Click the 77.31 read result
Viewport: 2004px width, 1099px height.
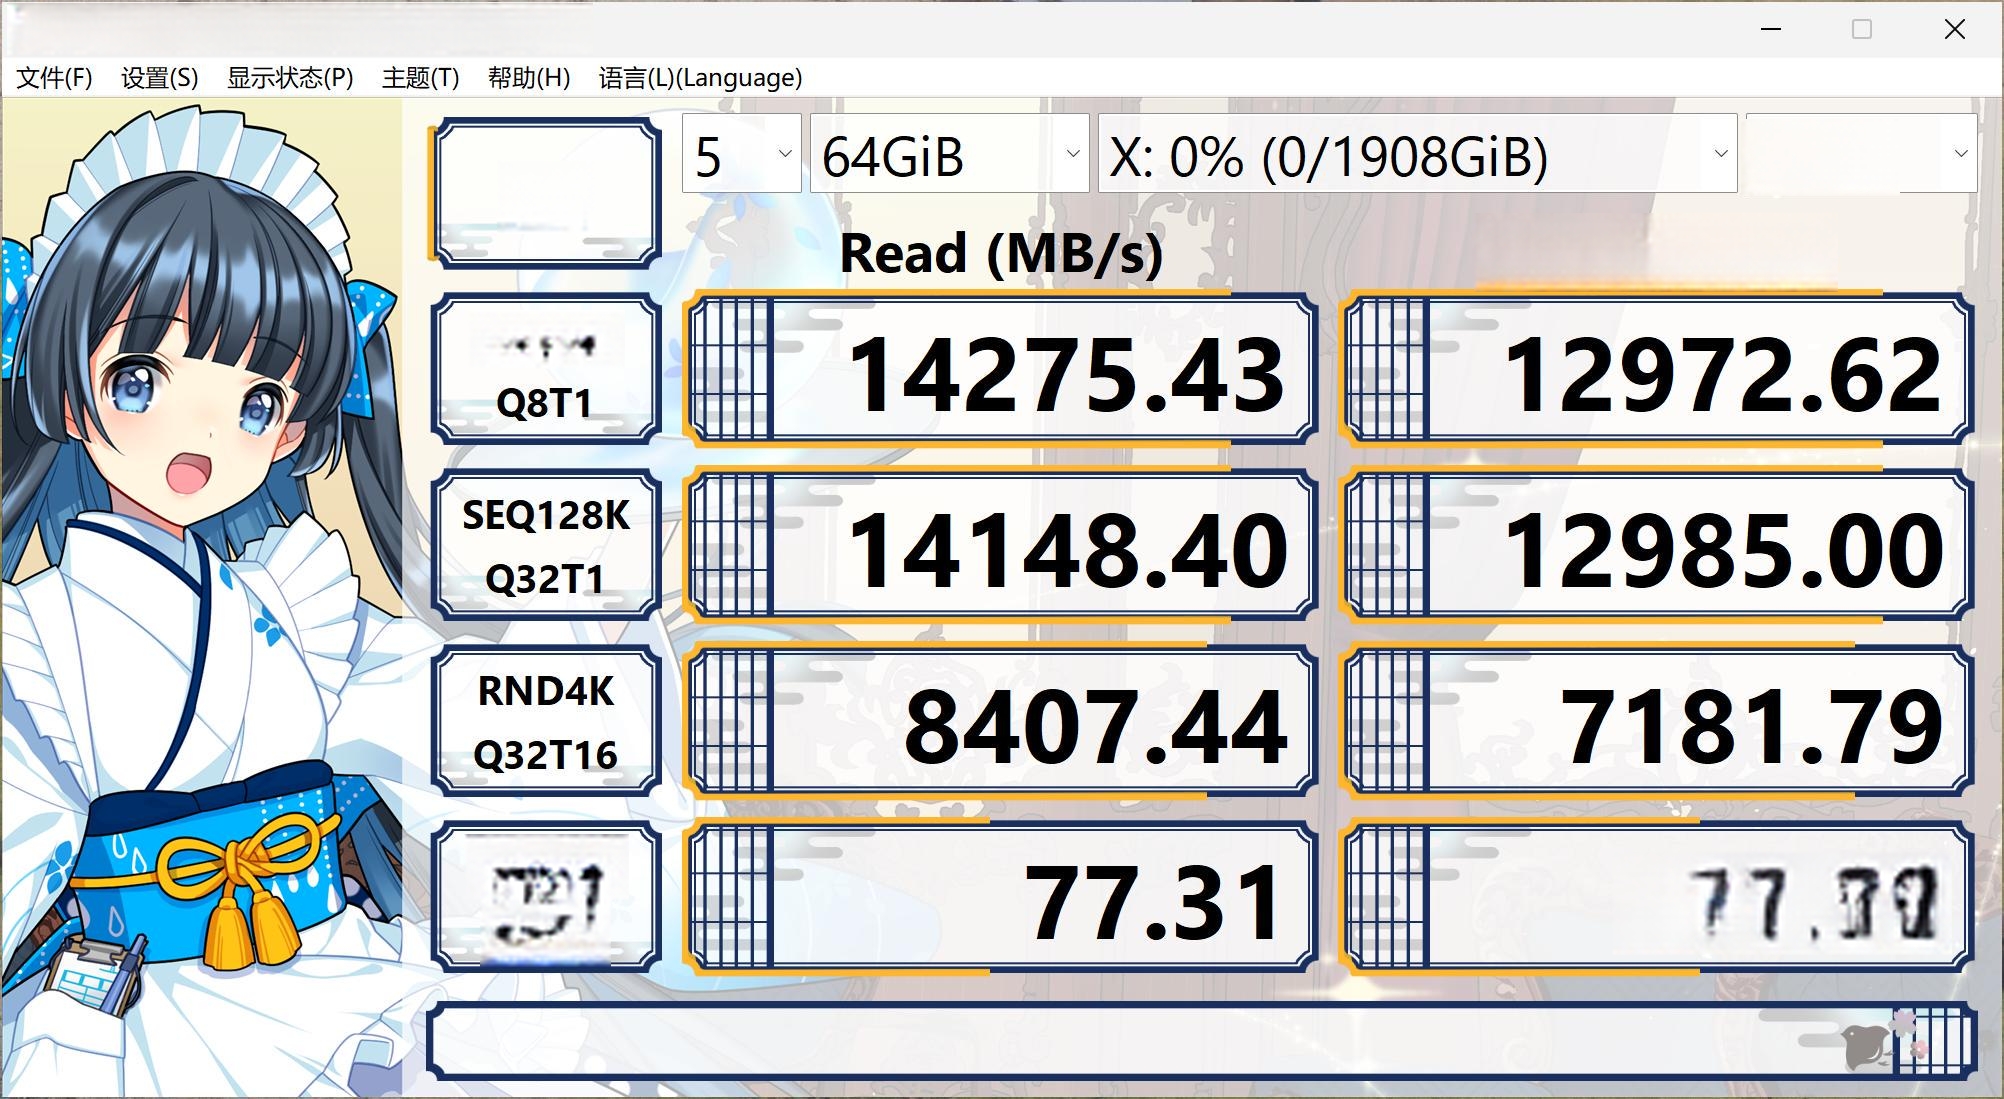[x=1000, y=897]
